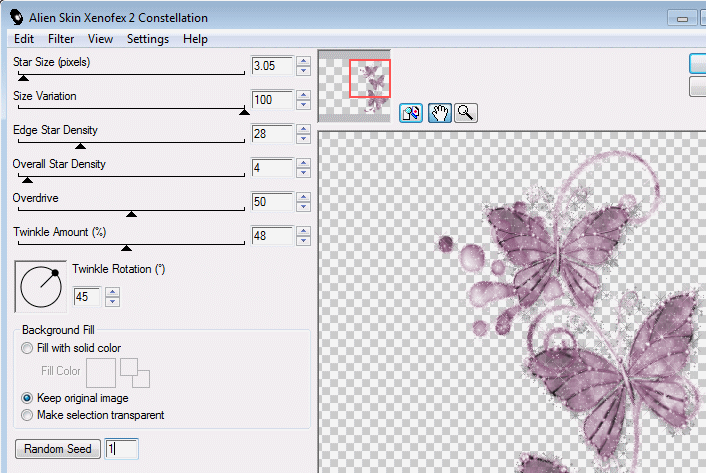The width and height of the screenshot is (706, 473).
Task: Click the Alien Skin title bar icon
Action: point(17,18)
